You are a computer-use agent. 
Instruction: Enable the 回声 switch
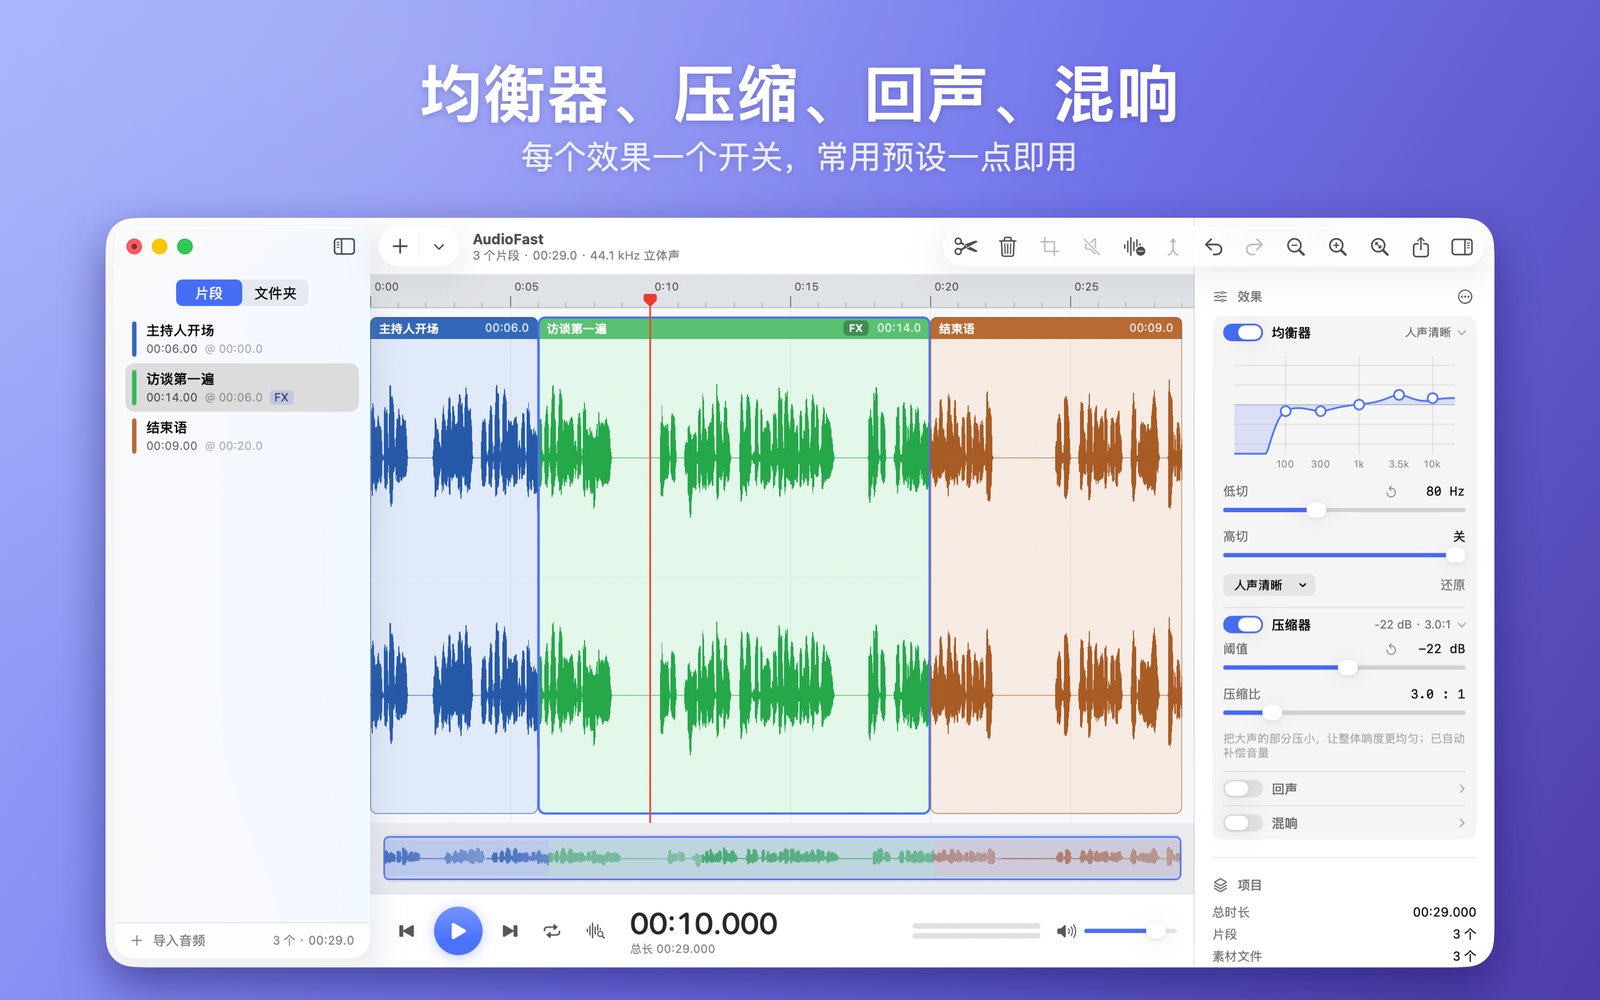pos(1243,789)
